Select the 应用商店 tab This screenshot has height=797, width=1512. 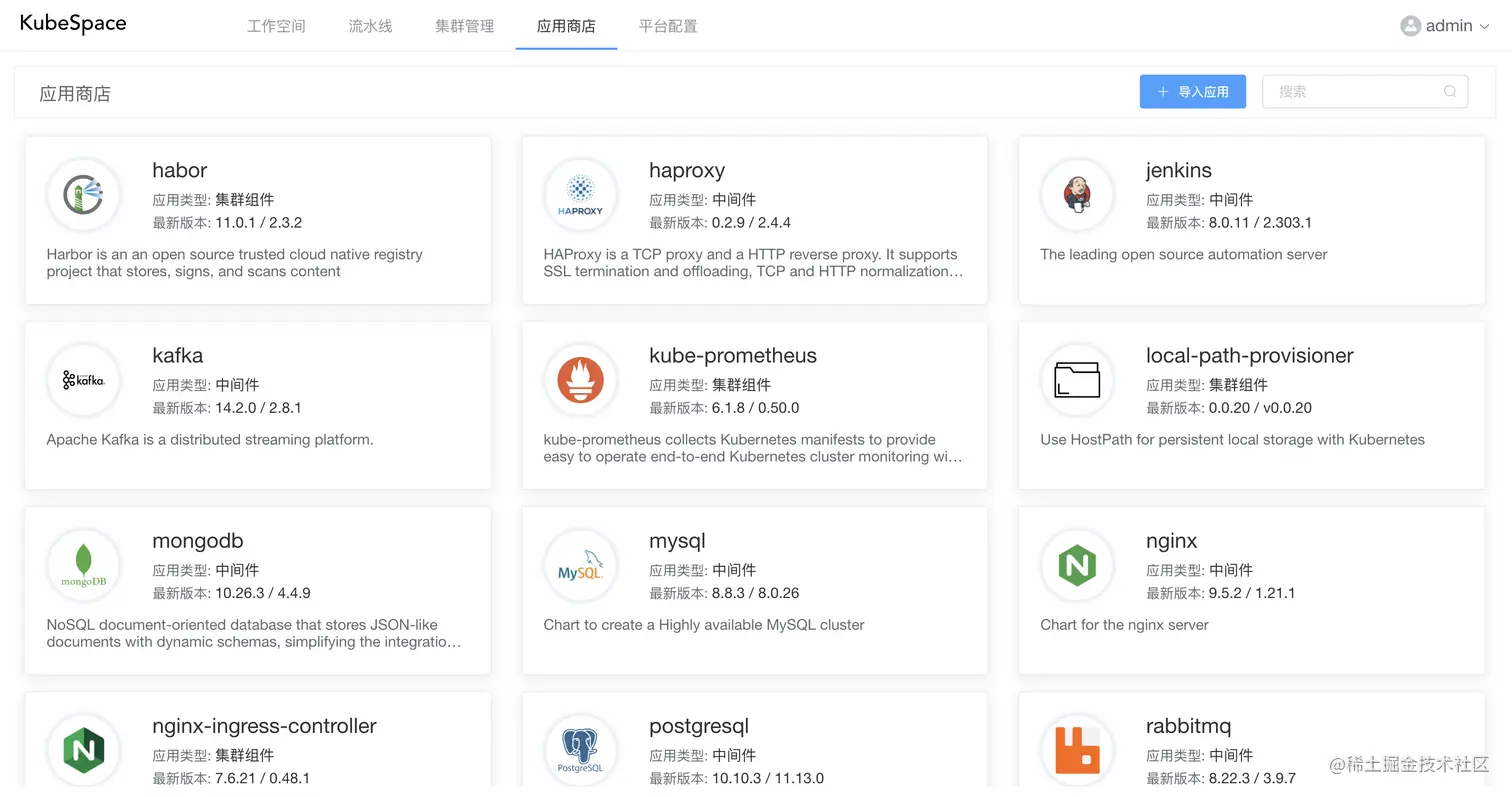pyautogui.click(x=566, y=26)
